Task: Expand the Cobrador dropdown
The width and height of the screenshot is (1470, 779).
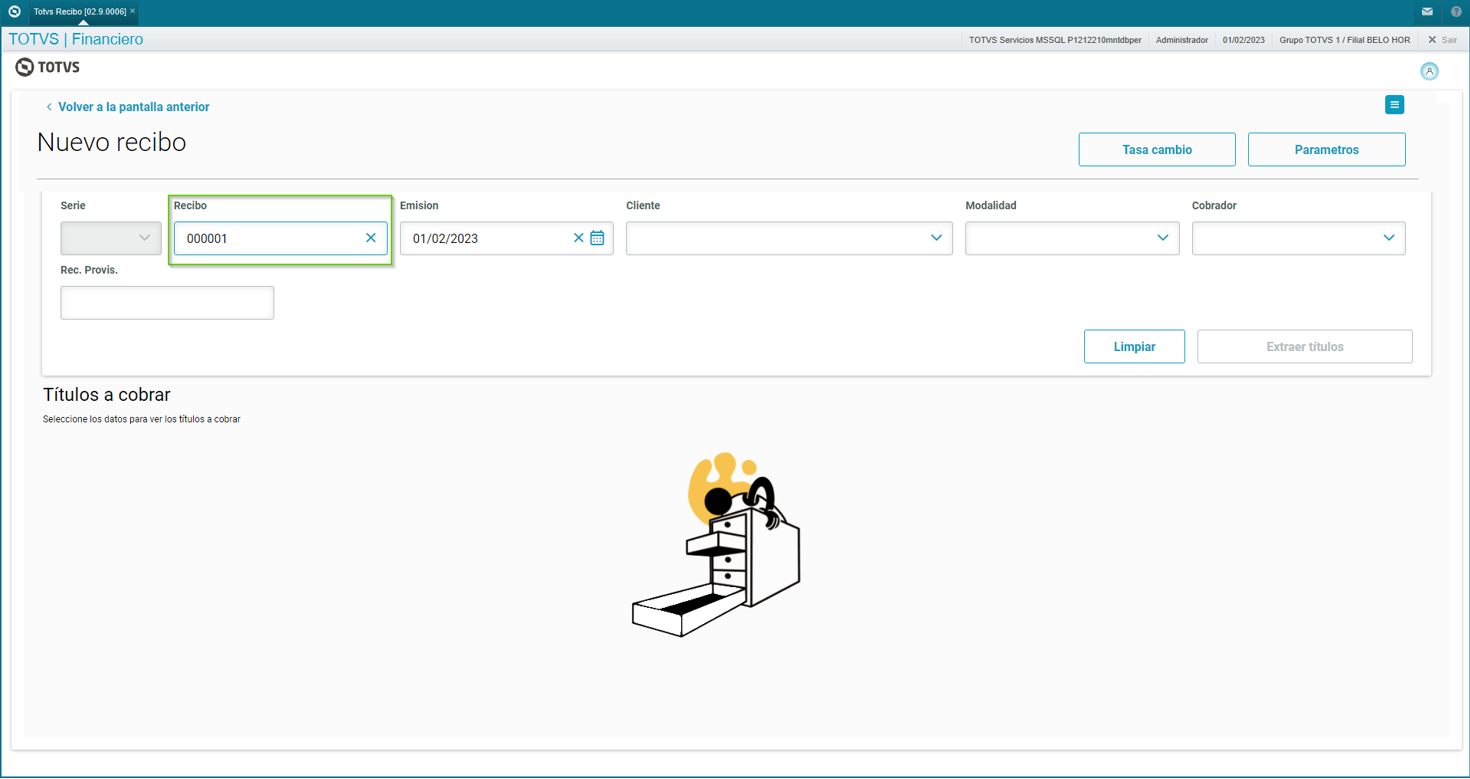Action: (x=1299, y=238)
